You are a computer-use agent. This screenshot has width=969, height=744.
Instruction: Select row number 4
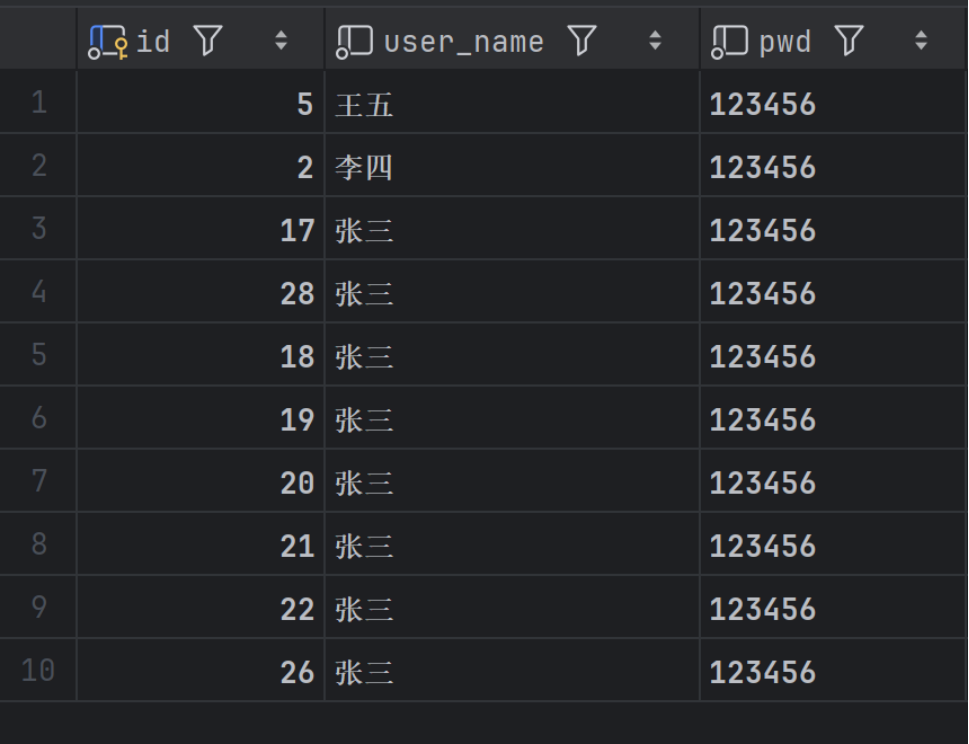coord(39,292)
